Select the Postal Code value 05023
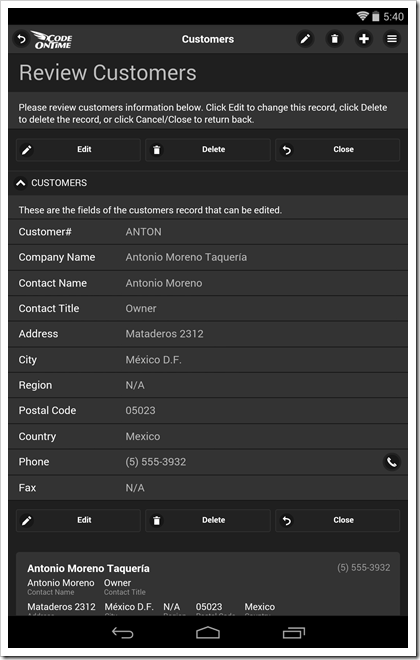The image size is (420, 660). [141, 410]
